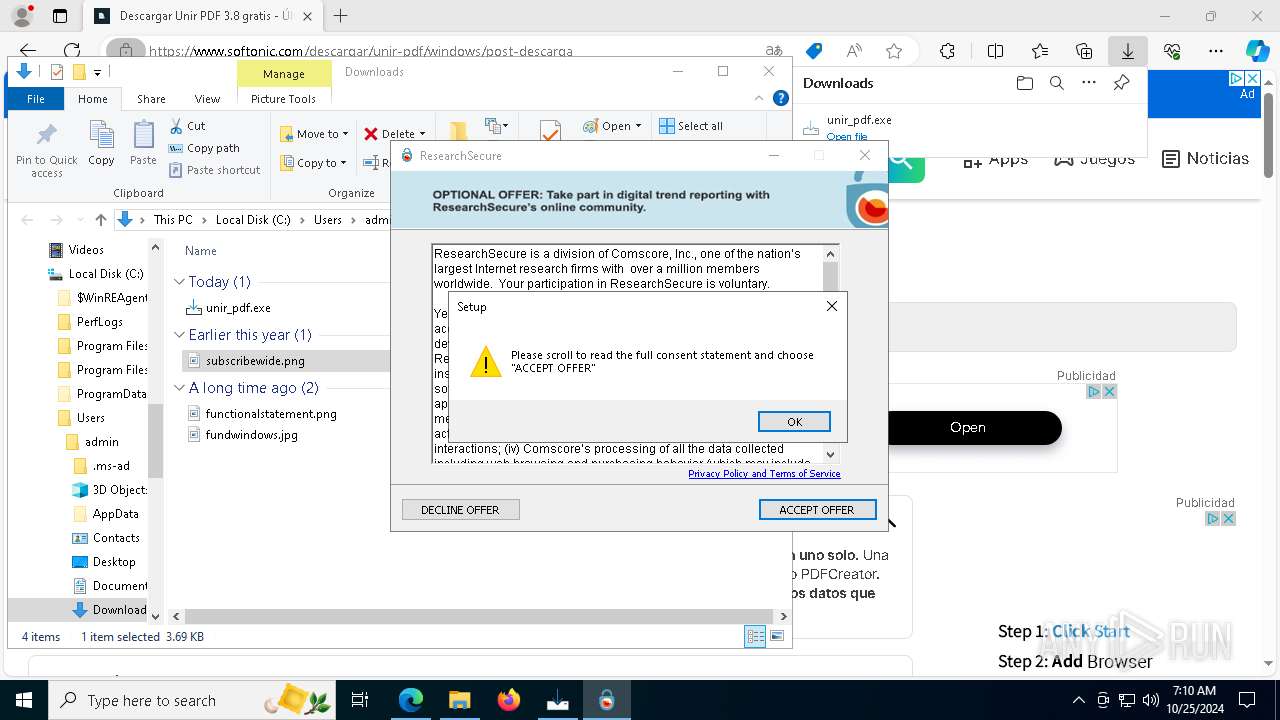Click Pin to Quick access icon
The image size is (1280, 720).
46,151
